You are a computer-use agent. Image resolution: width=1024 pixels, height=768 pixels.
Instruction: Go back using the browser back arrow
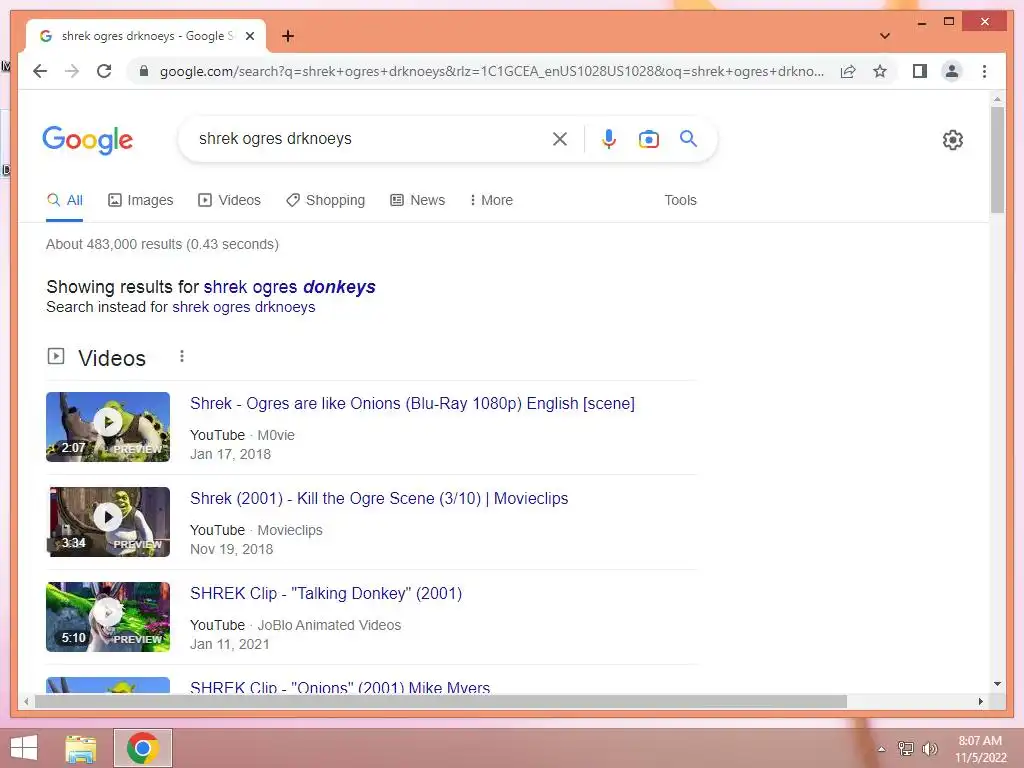40,71
